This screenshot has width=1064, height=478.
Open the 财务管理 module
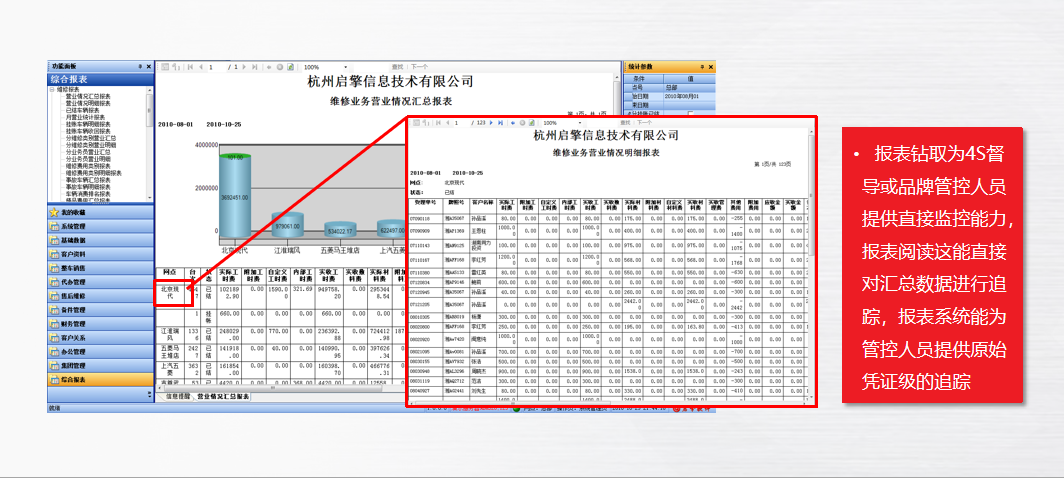[x=74, y=324]
